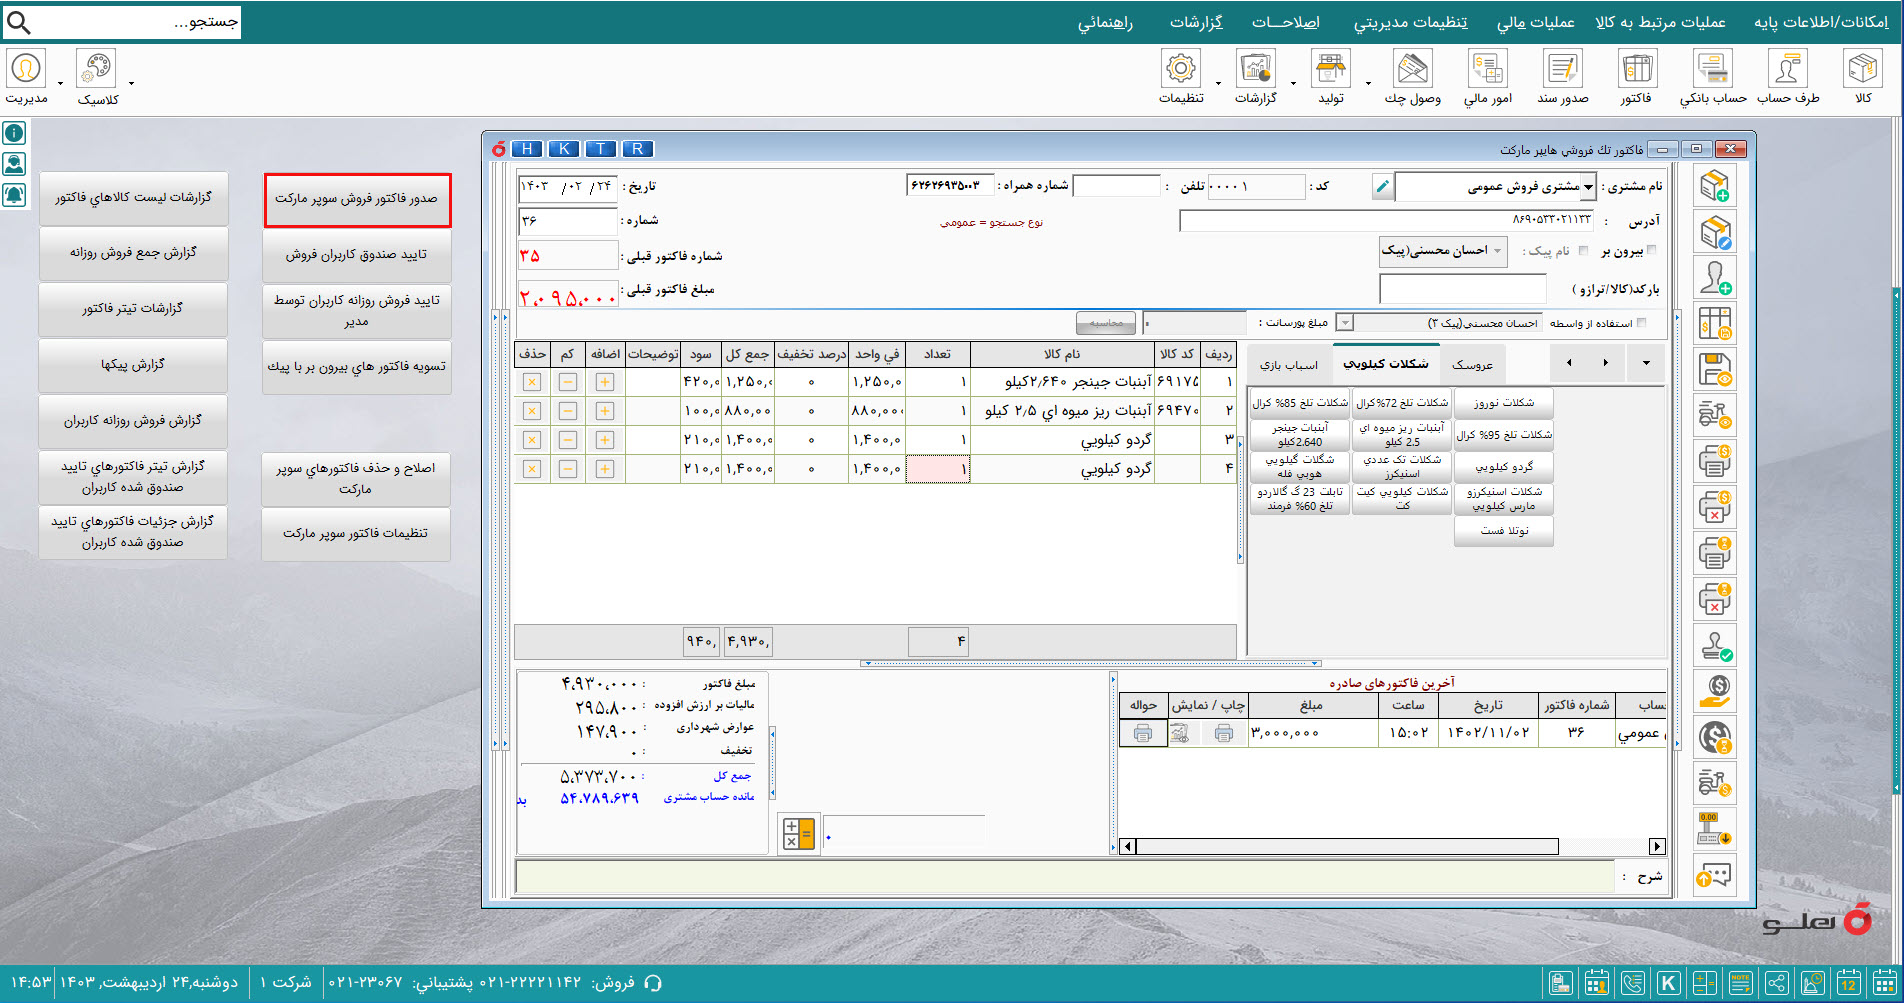This screenshot has height=1003, width=1904.
Task: Open the توليد toolbar icon
Action: [1331, 77]
